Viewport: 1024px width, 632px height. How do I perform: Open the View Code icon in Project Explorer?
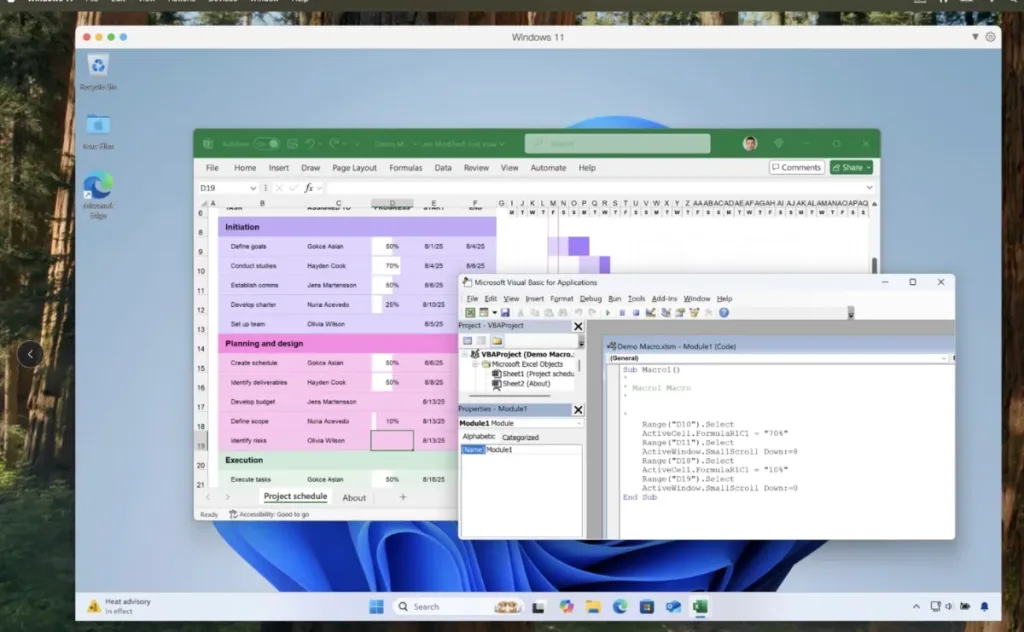(468, 340)
